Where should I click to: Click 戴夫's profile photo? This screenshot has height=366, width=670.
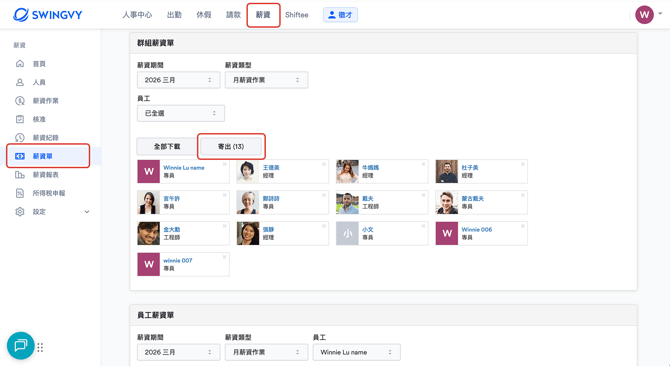pos(347,202)
